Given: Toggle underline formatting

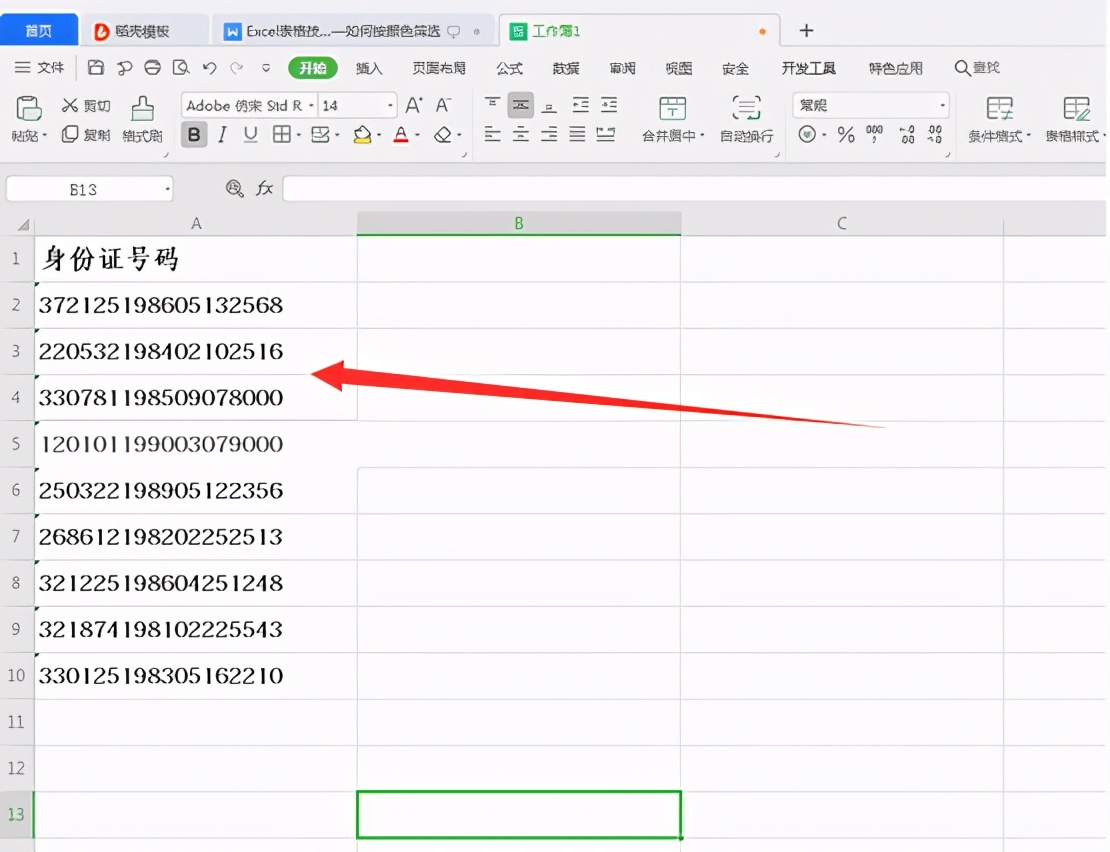Looking at the screenshot, I should pyautogui.click(x=251, y=134).
